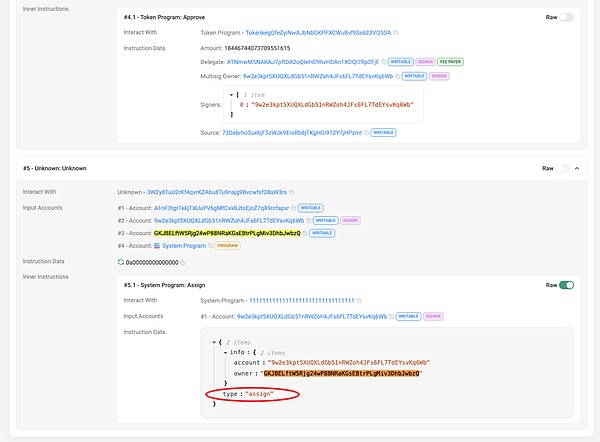Copy highlighted account #3 address GKJBEL...
Image resolution: width=600 pixels, height=442 pixels.
pyautogui.click(x=304, y=233)
